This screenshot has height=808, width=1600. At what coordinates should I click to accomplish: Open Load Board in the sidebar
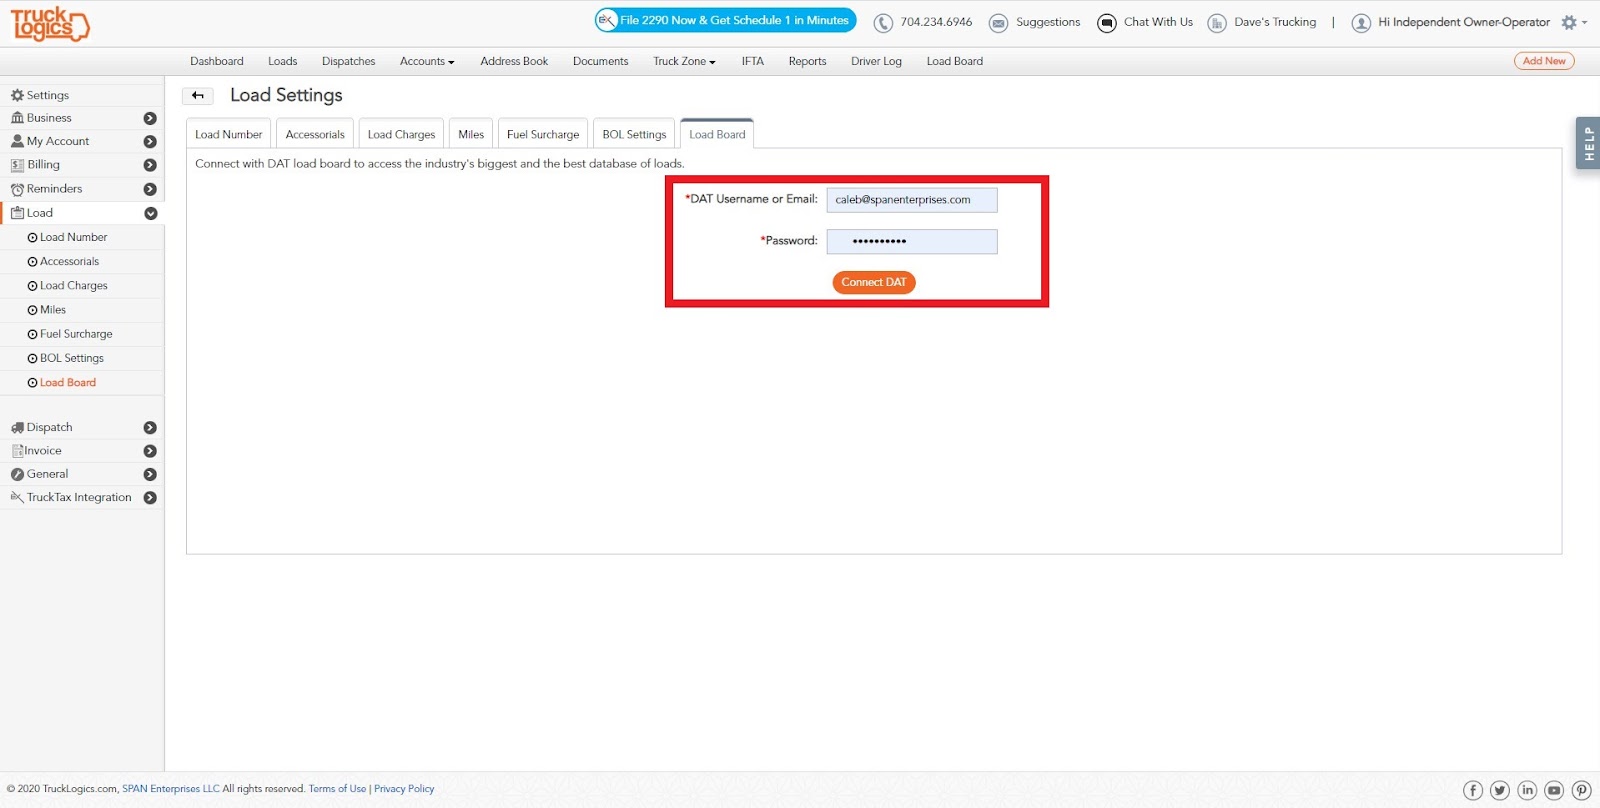pos(62,382)
